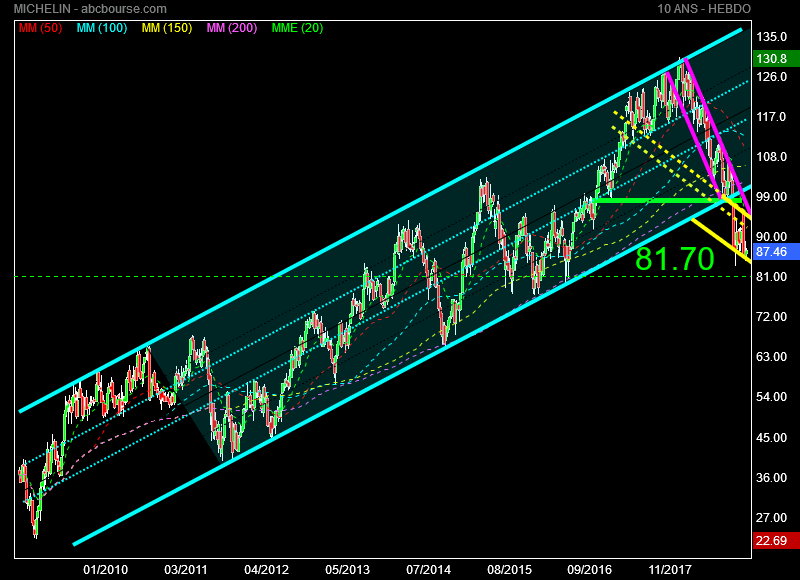The width and height of the screenshot is (800, 580).
Task: Click the 135.0 price axis label
Action: (x=771, y=37)
